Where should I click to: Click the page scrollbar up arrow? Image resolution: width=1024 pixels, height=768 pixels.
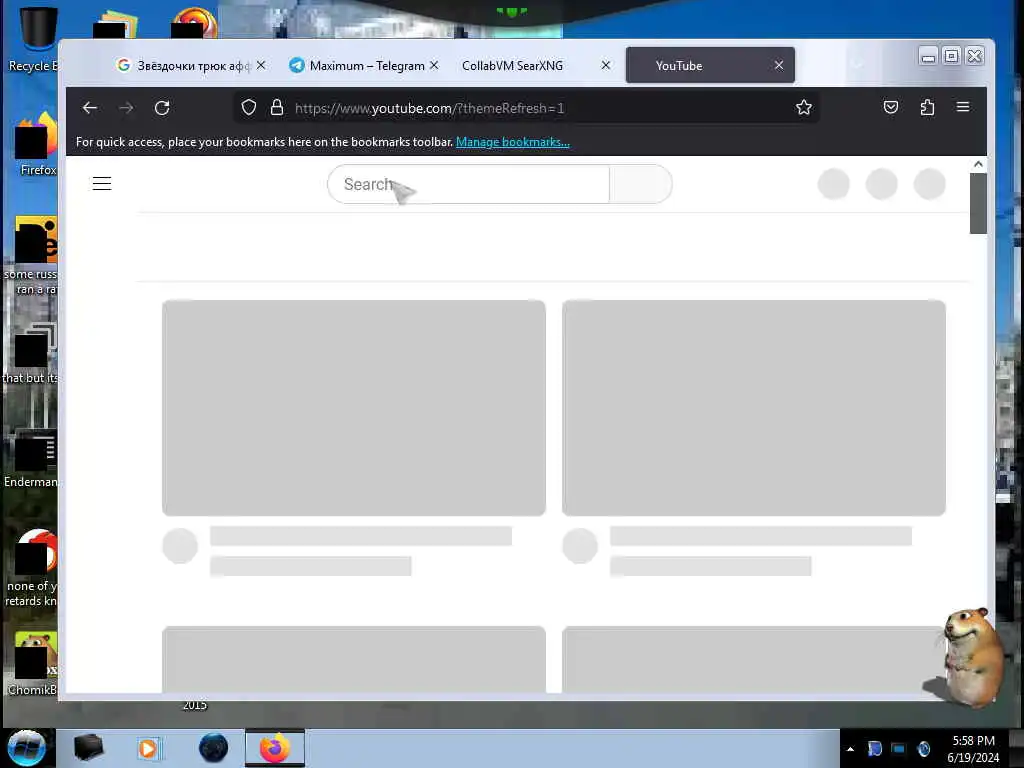pos(978,164)
